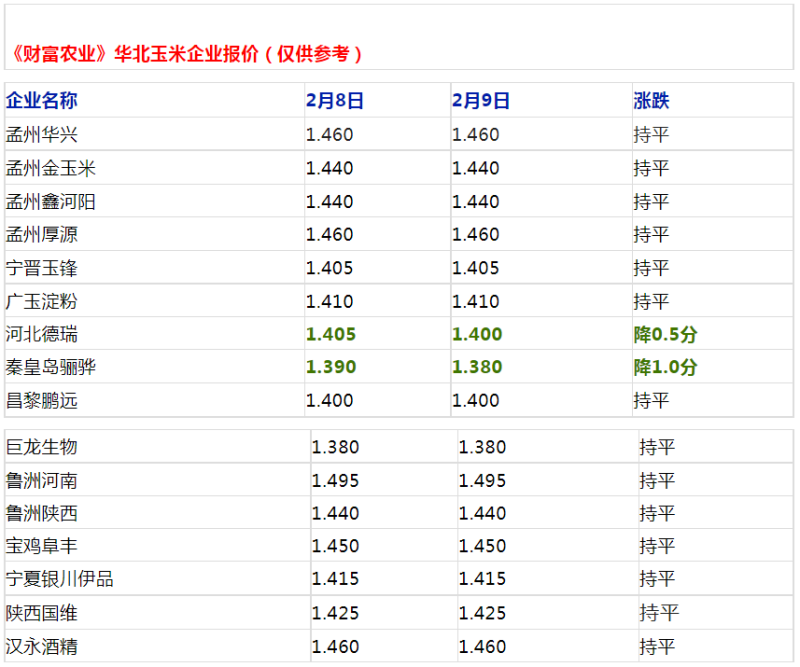Click the company name 鲁洲陕西
This screenshot has width=800, height=667.
(x=41, y=513)
